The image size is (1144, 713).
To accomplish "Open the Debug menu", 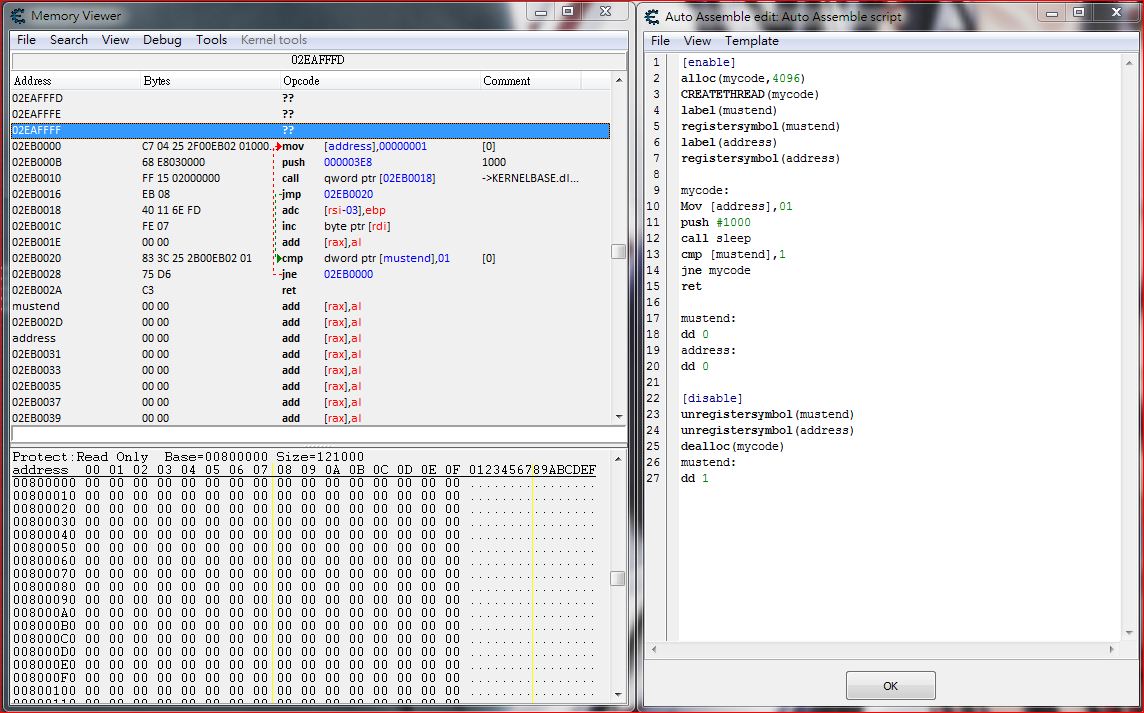I will point(162,39).
